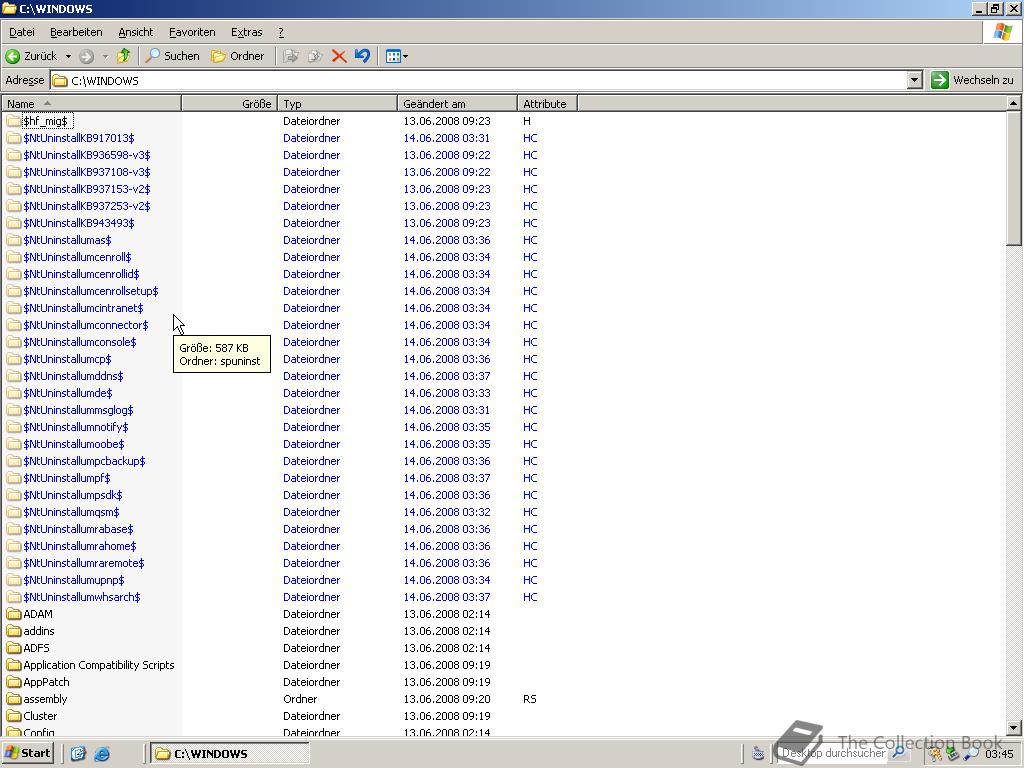The image size is (1024, 768).
Task: Select the $NtUninstallKB917013$ folder icon
Action: [x=14, y=138]
